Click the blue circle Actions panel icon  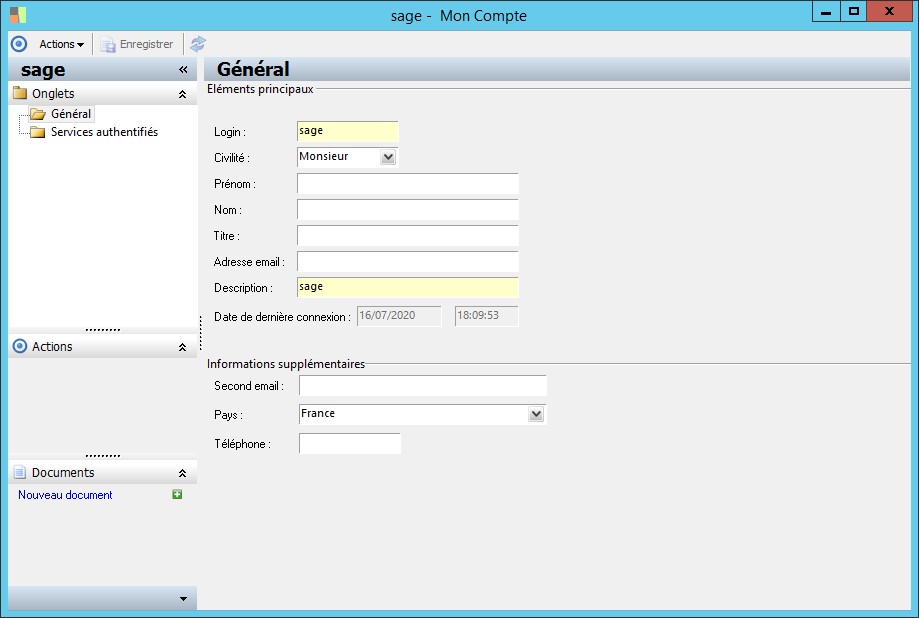pyautogui.click(x=20, y=346)
